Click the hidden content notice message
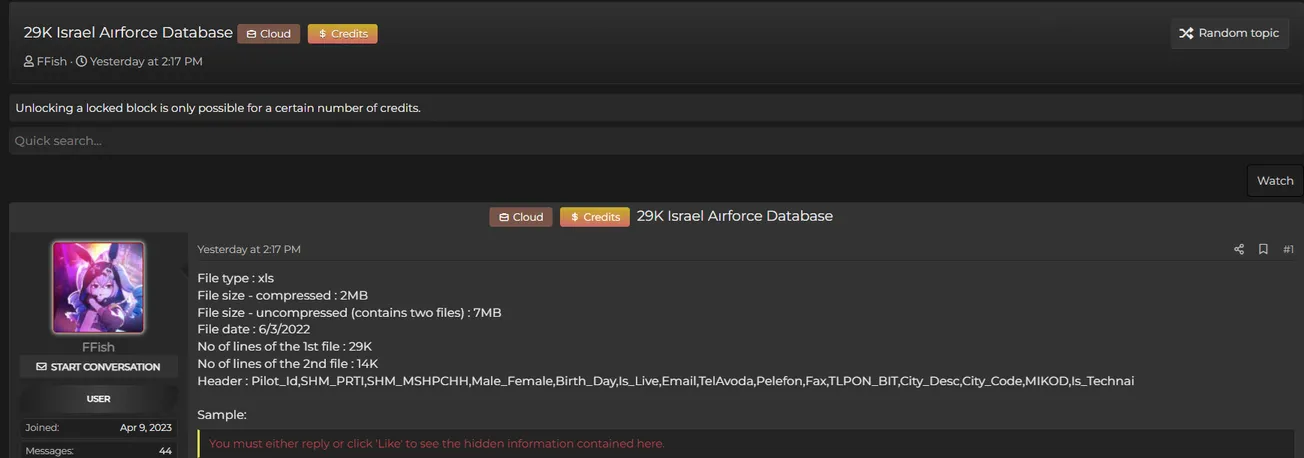 tap(436, 443)
